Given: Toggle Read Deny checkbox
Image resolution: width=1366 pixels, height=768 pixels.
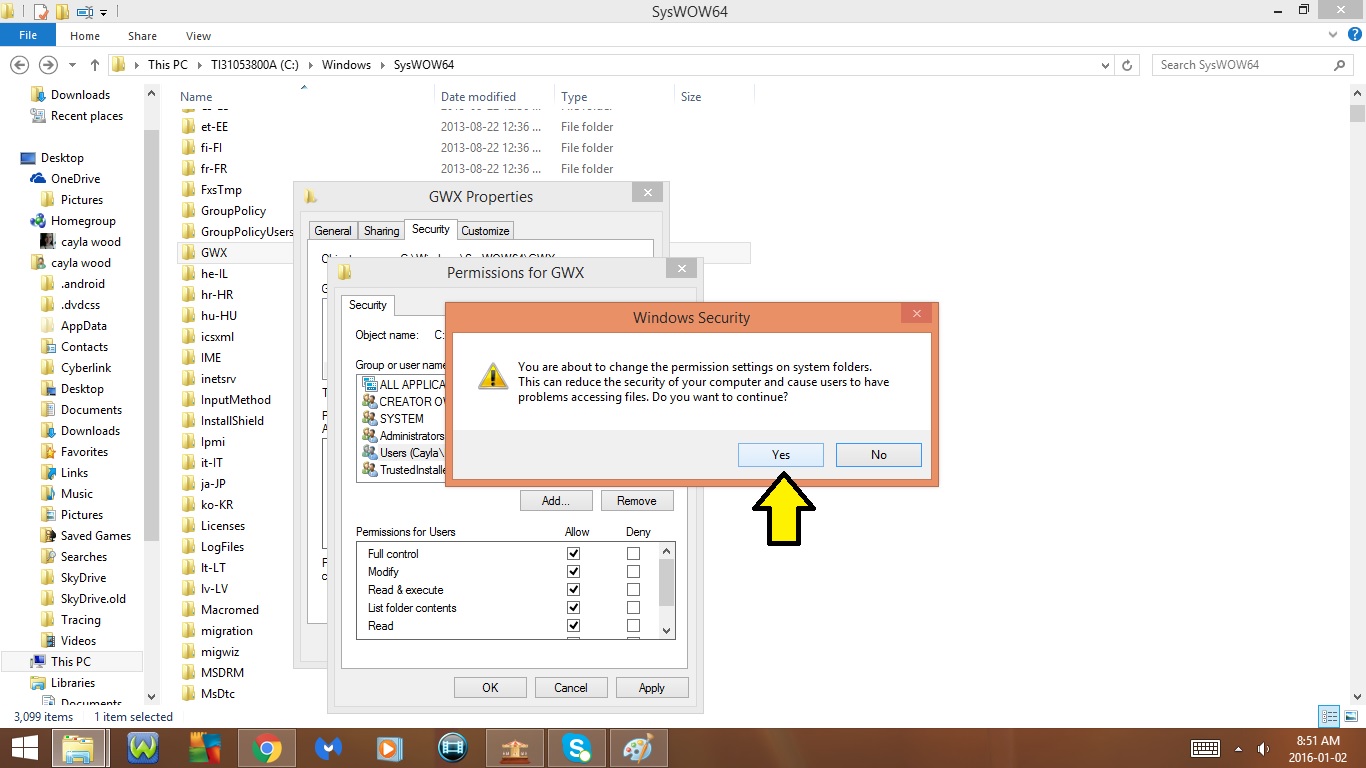Looking at the screenshot, I should (x=633, y=626).
